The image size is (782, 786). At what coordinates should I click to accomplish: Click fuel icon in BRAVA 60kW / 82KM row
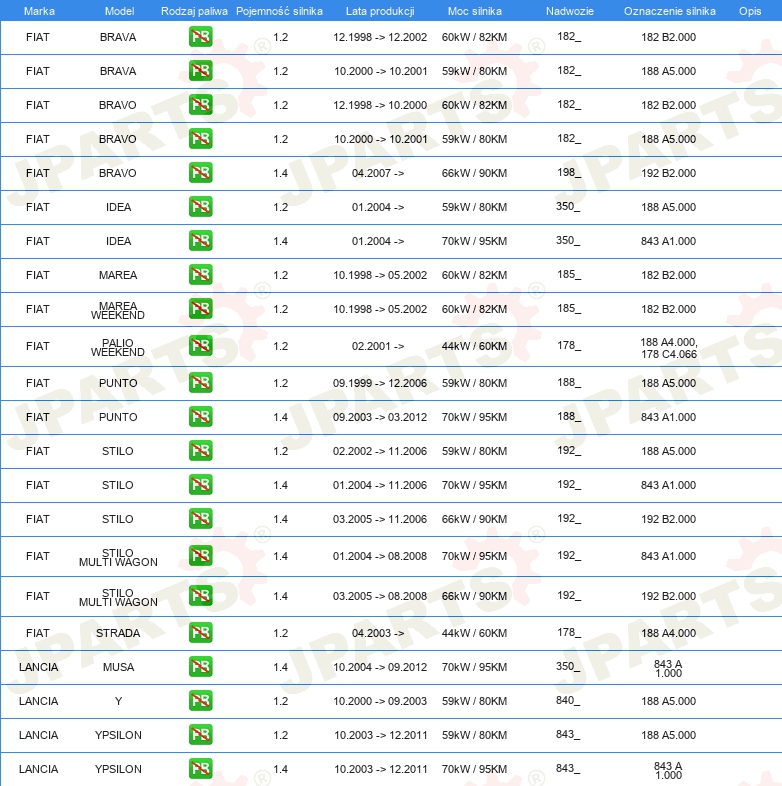(201, 37)
